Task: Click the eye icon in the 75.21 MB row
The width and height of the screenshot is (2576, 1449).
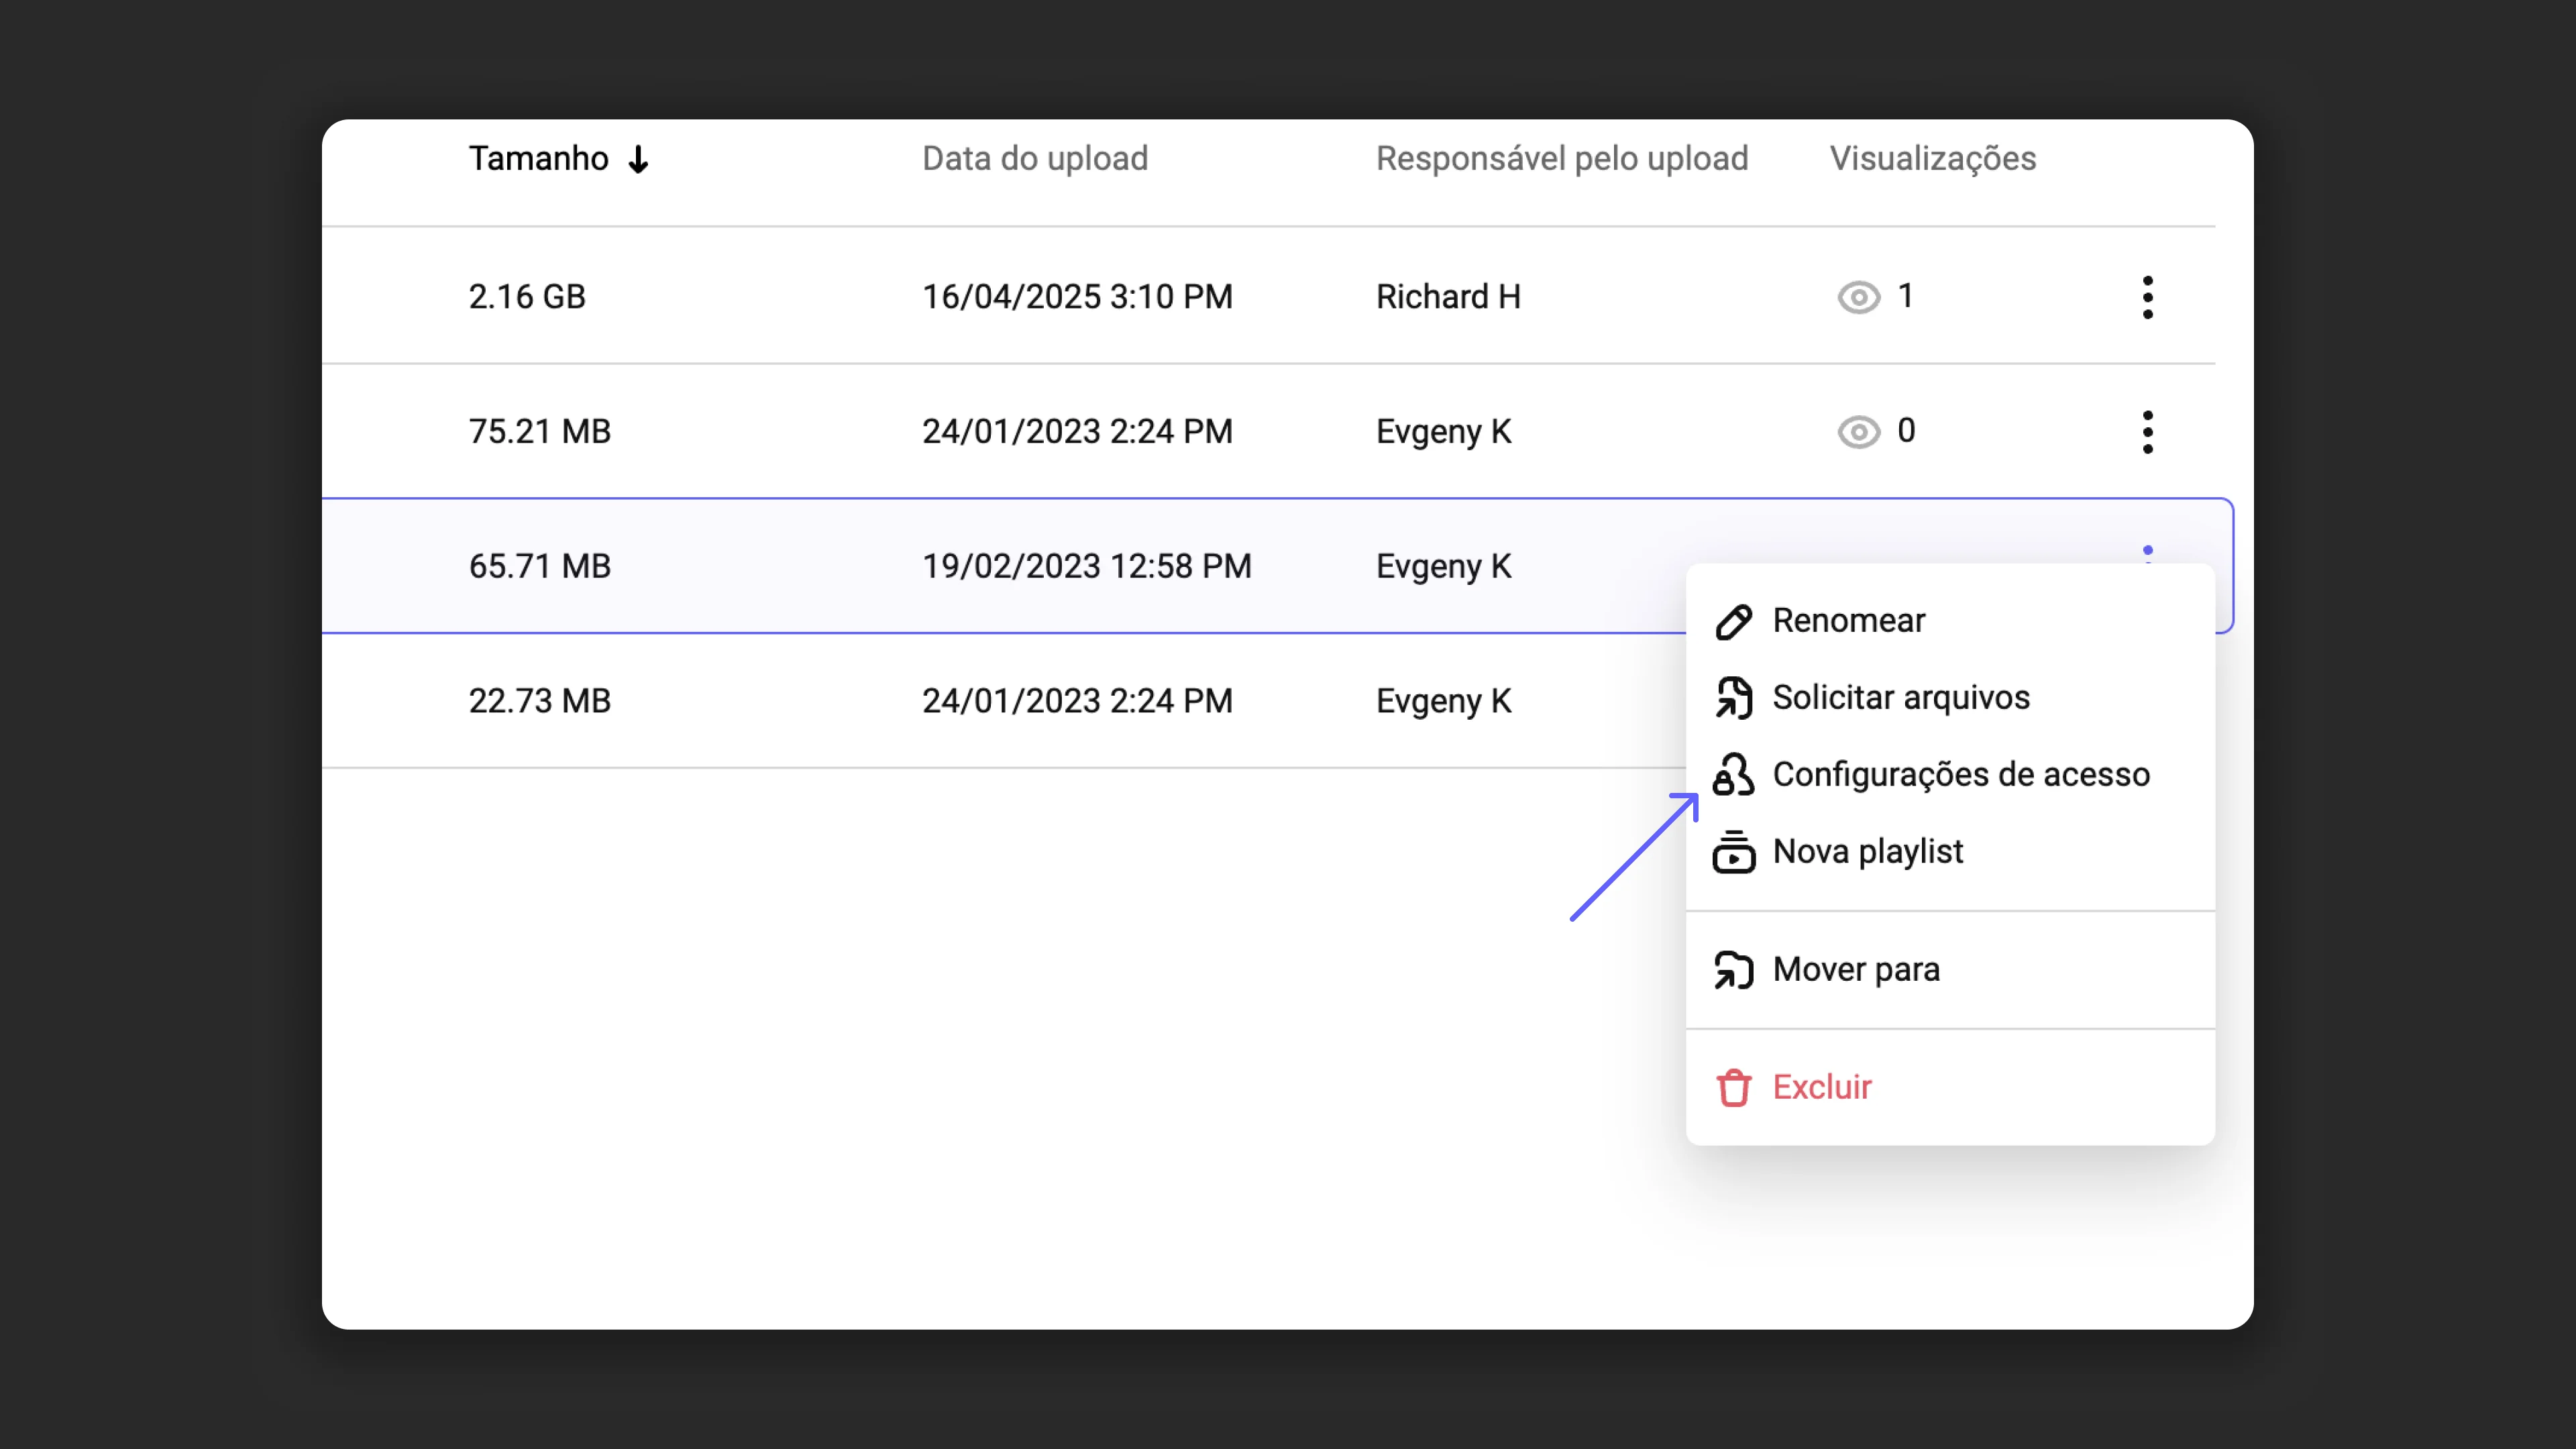Action: [x=1858, y=432]
